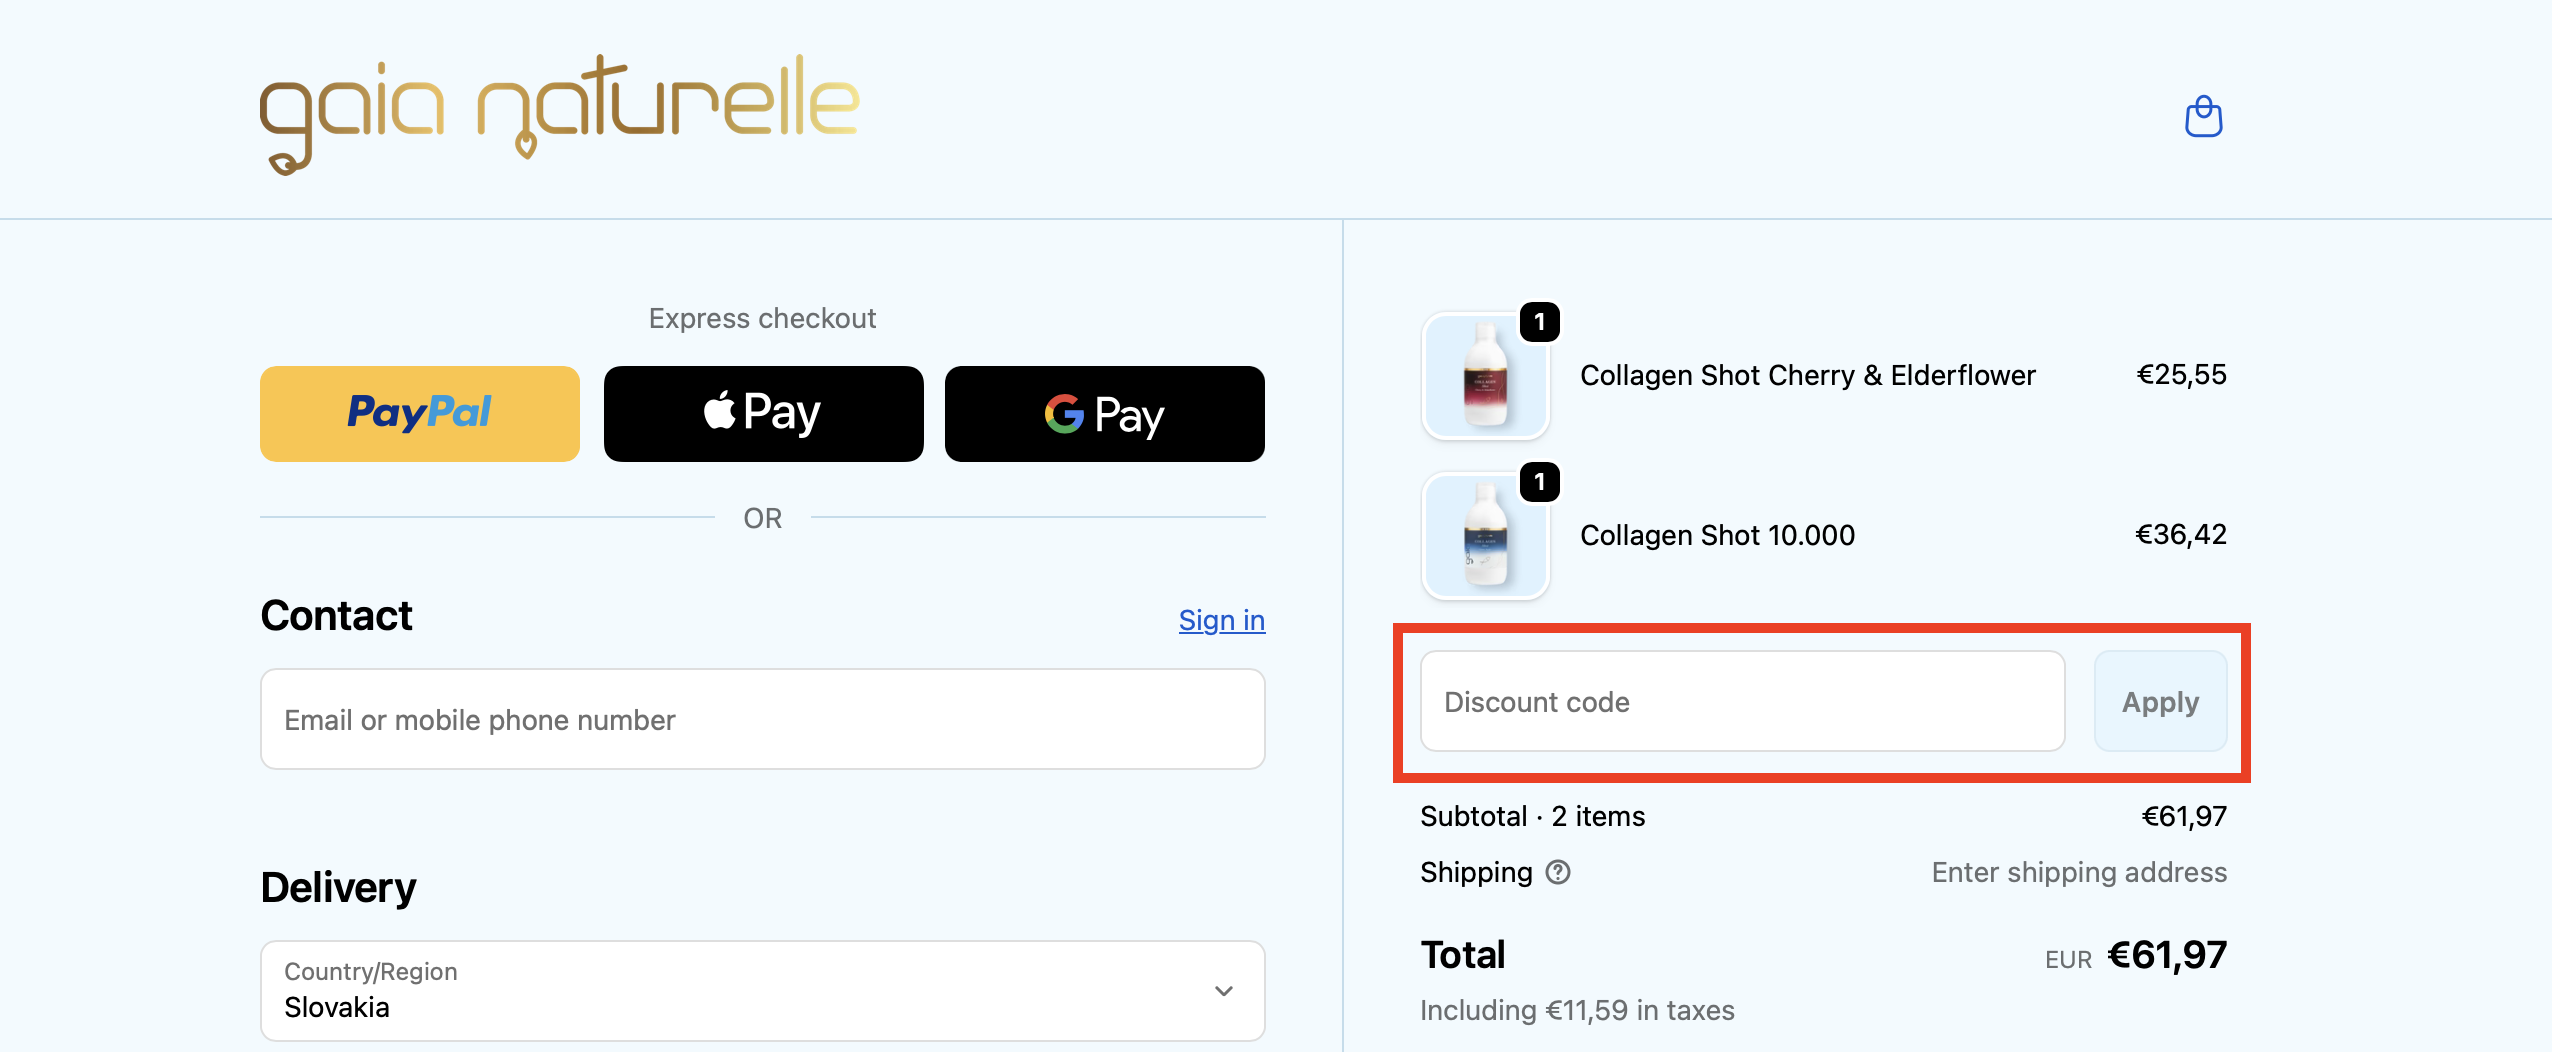Click quantity badge on Collagen Shot 10.000

click(x=1540, y=482)
